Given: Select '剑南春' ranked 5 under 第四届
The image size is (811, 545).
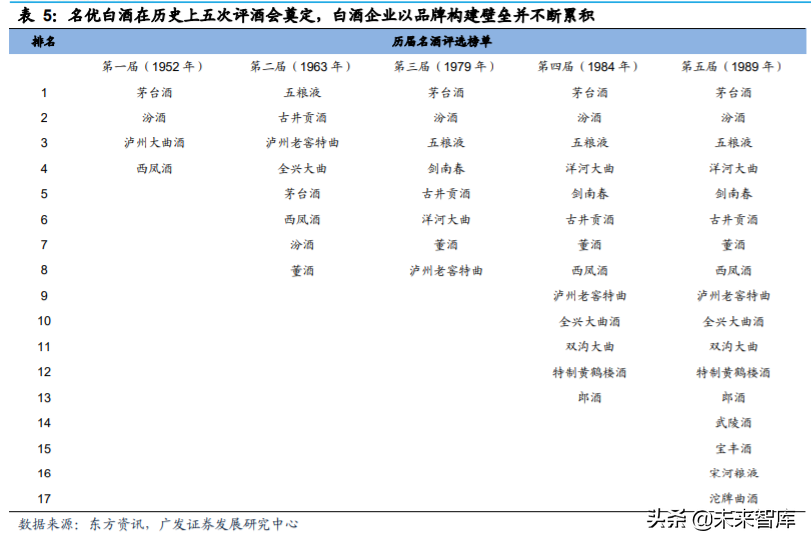Looking at the screenshot, I should click(x=590, y=194).
